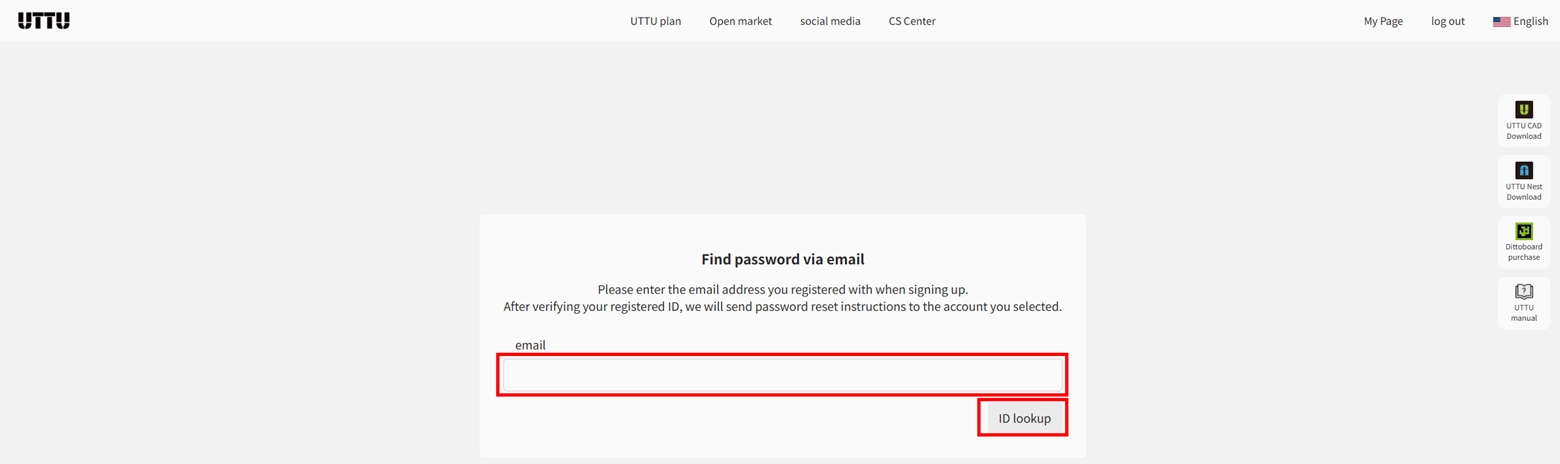Click the ID lookup button
This screenshot has width=1560, height=464.
(1024, 418)
